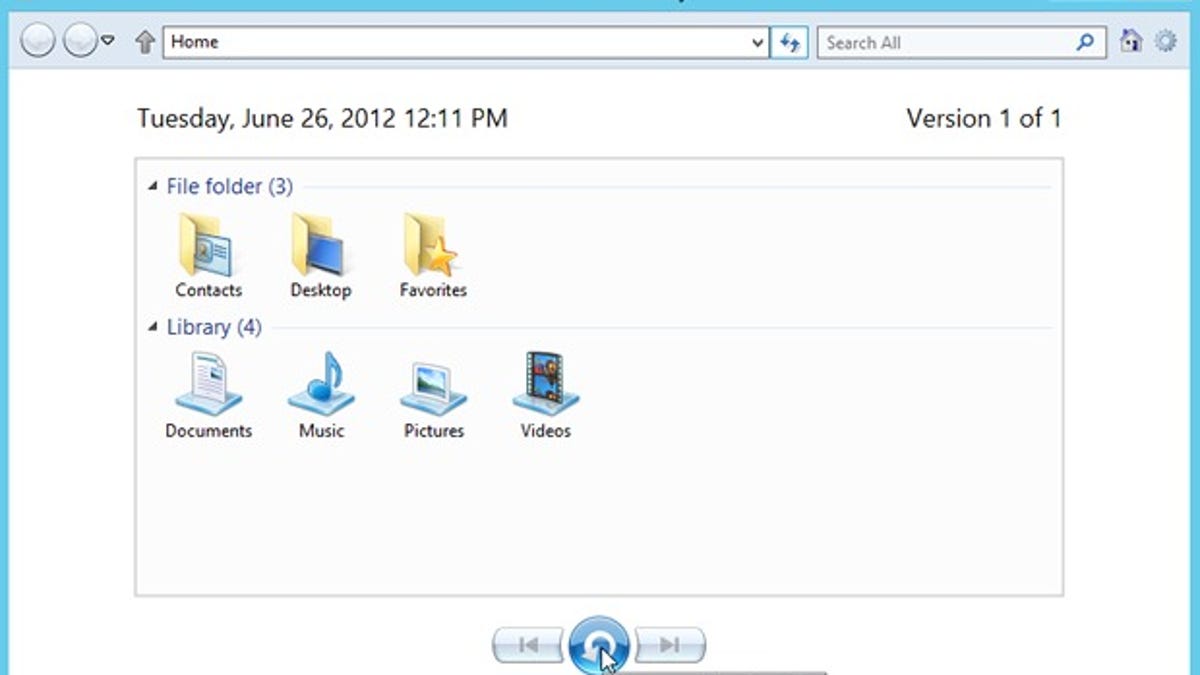Screen dimensions: 1200x675
Task: Select the Contacts folder
Action: (208, 255)
